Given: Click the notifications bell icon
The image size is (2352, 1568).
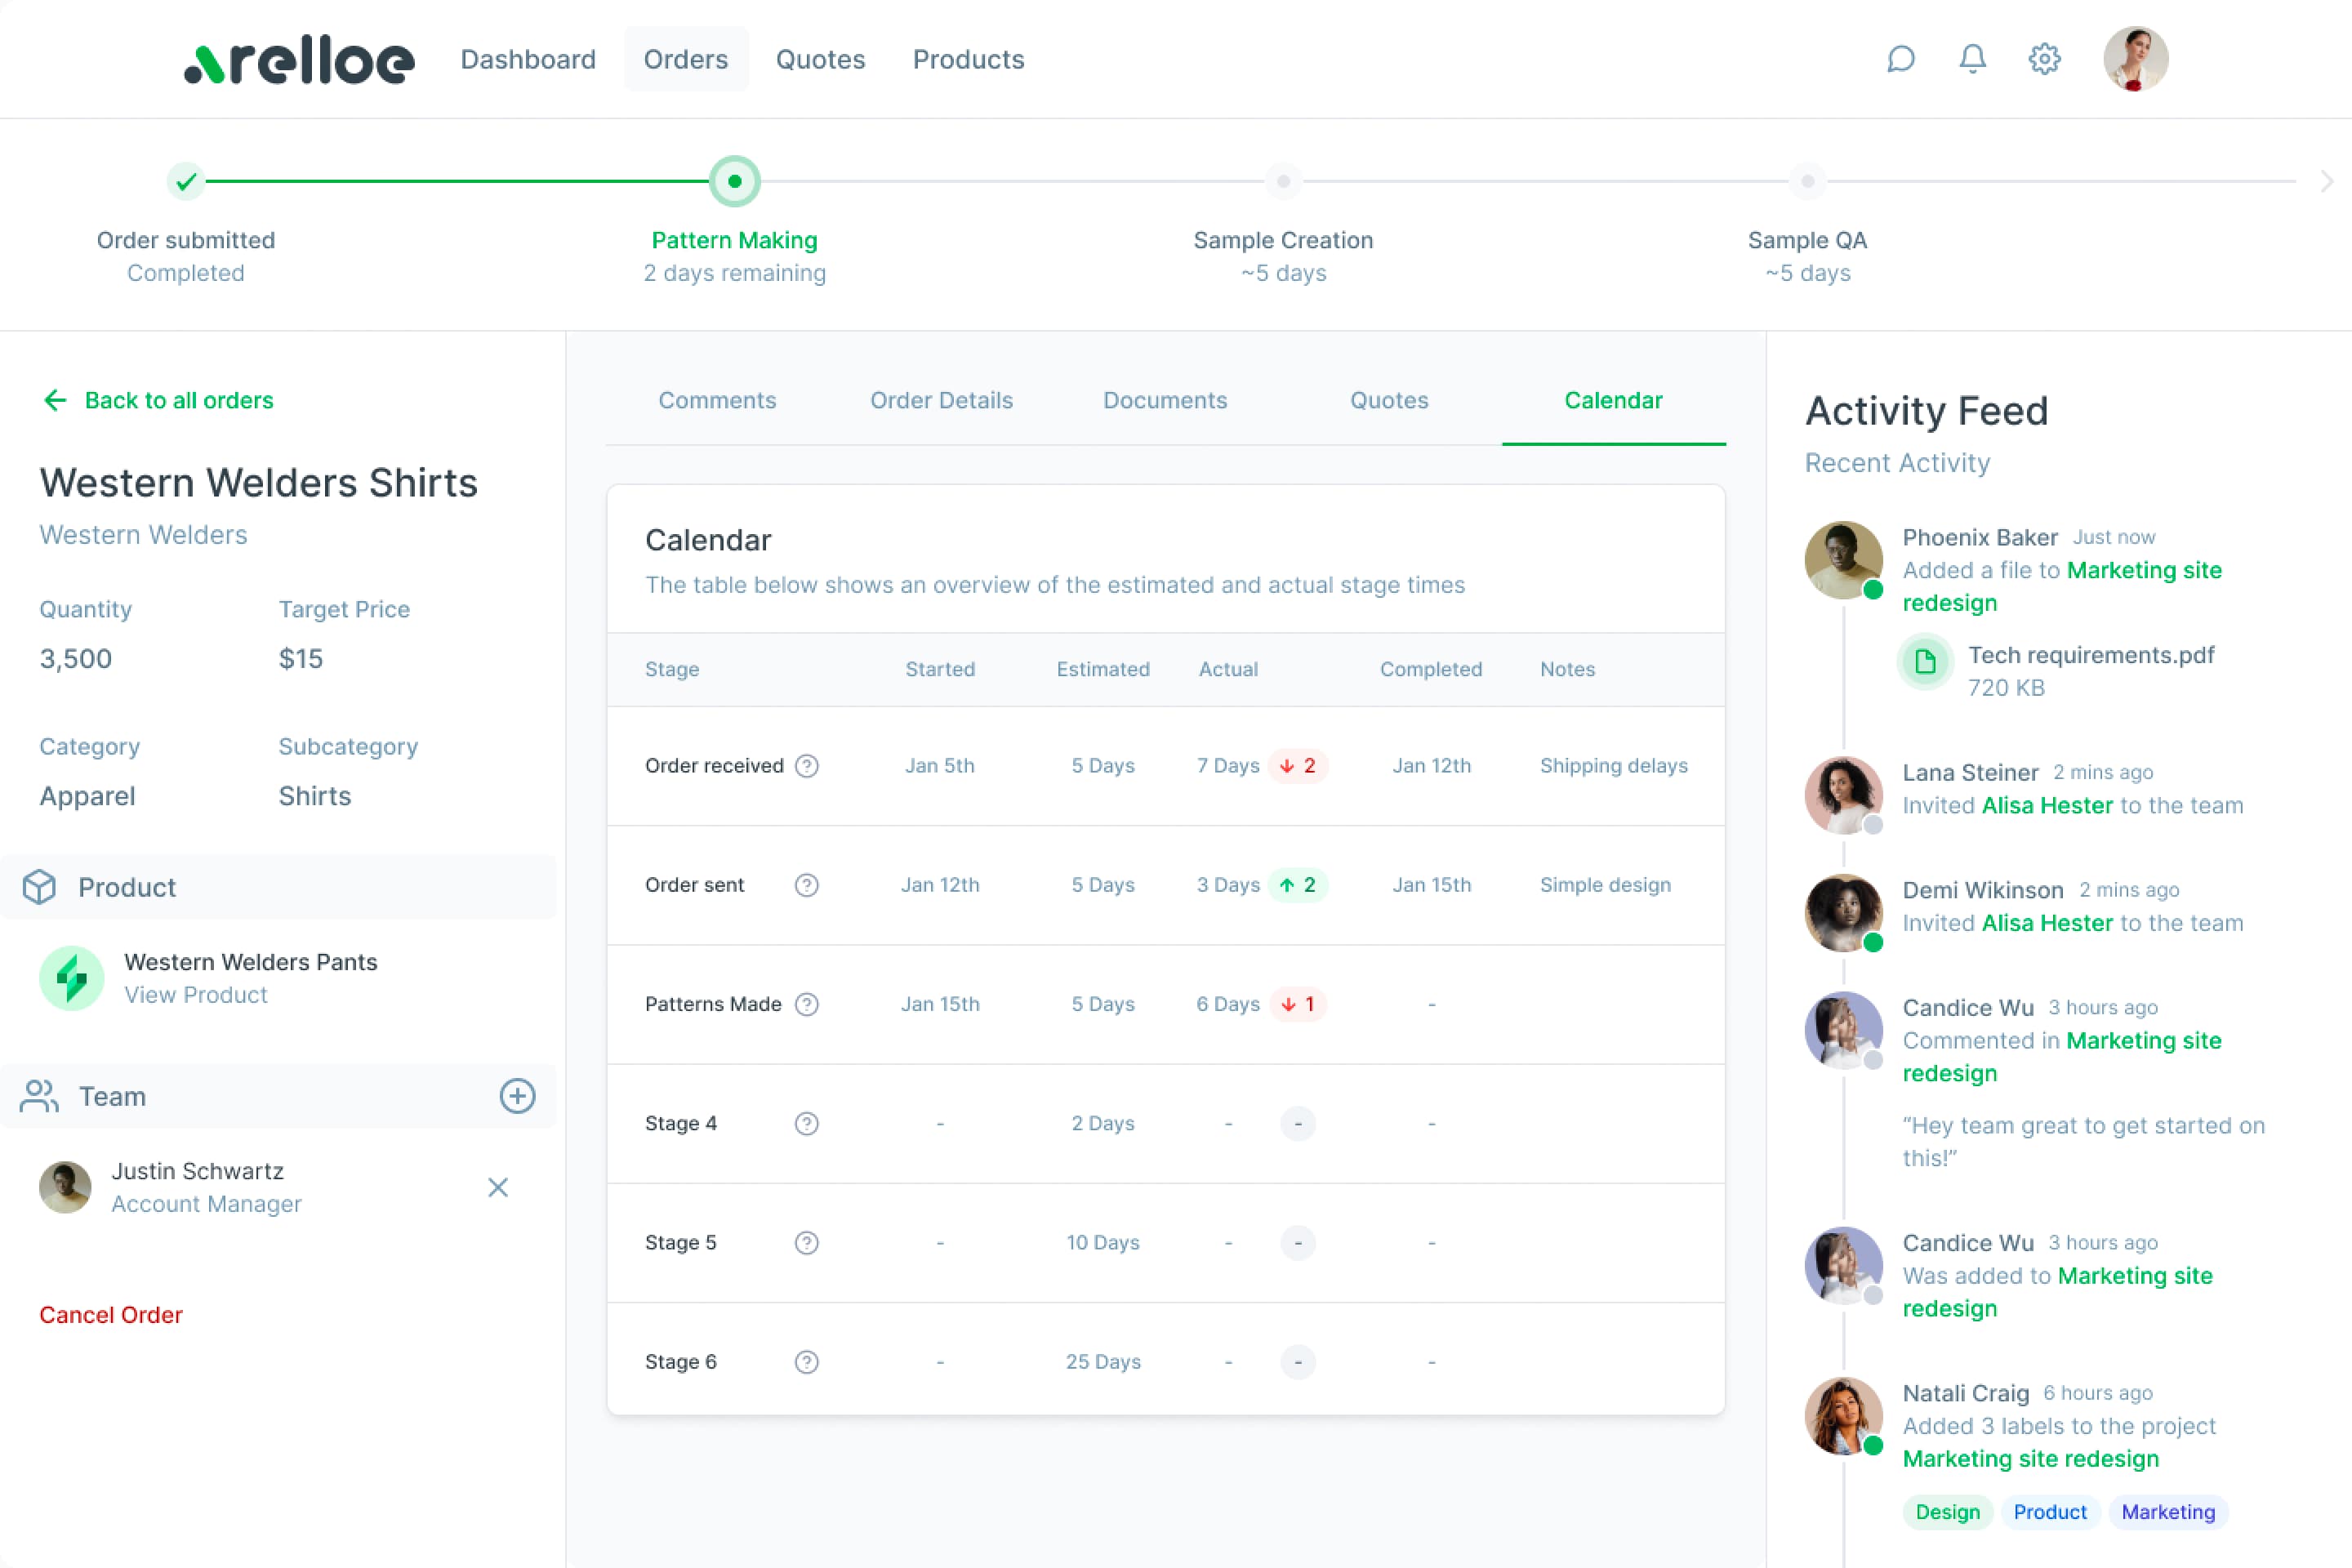Looking at the screenshot, I should 1972,59.
